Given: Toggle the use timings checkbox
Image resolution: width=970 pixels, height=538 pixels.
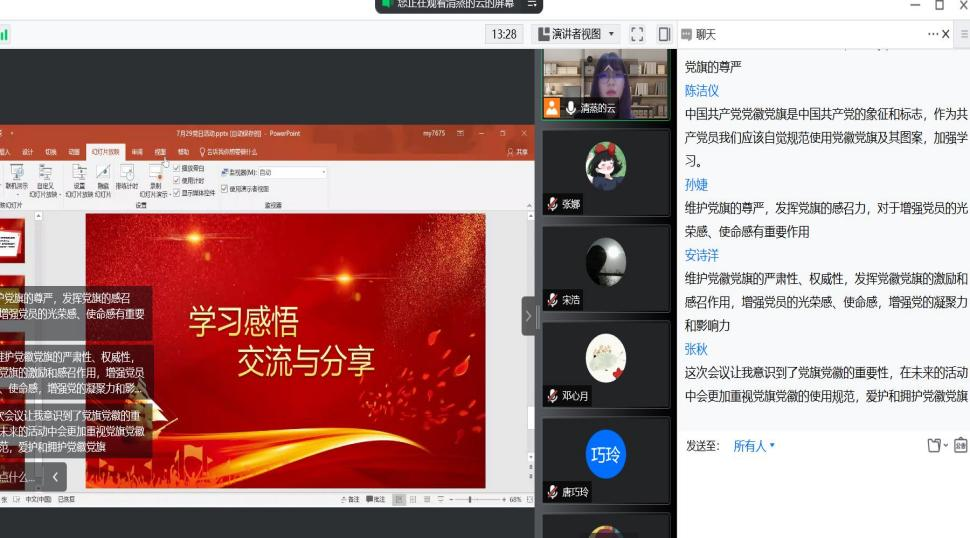Looking at the screenshot, I should coord(177,180).
